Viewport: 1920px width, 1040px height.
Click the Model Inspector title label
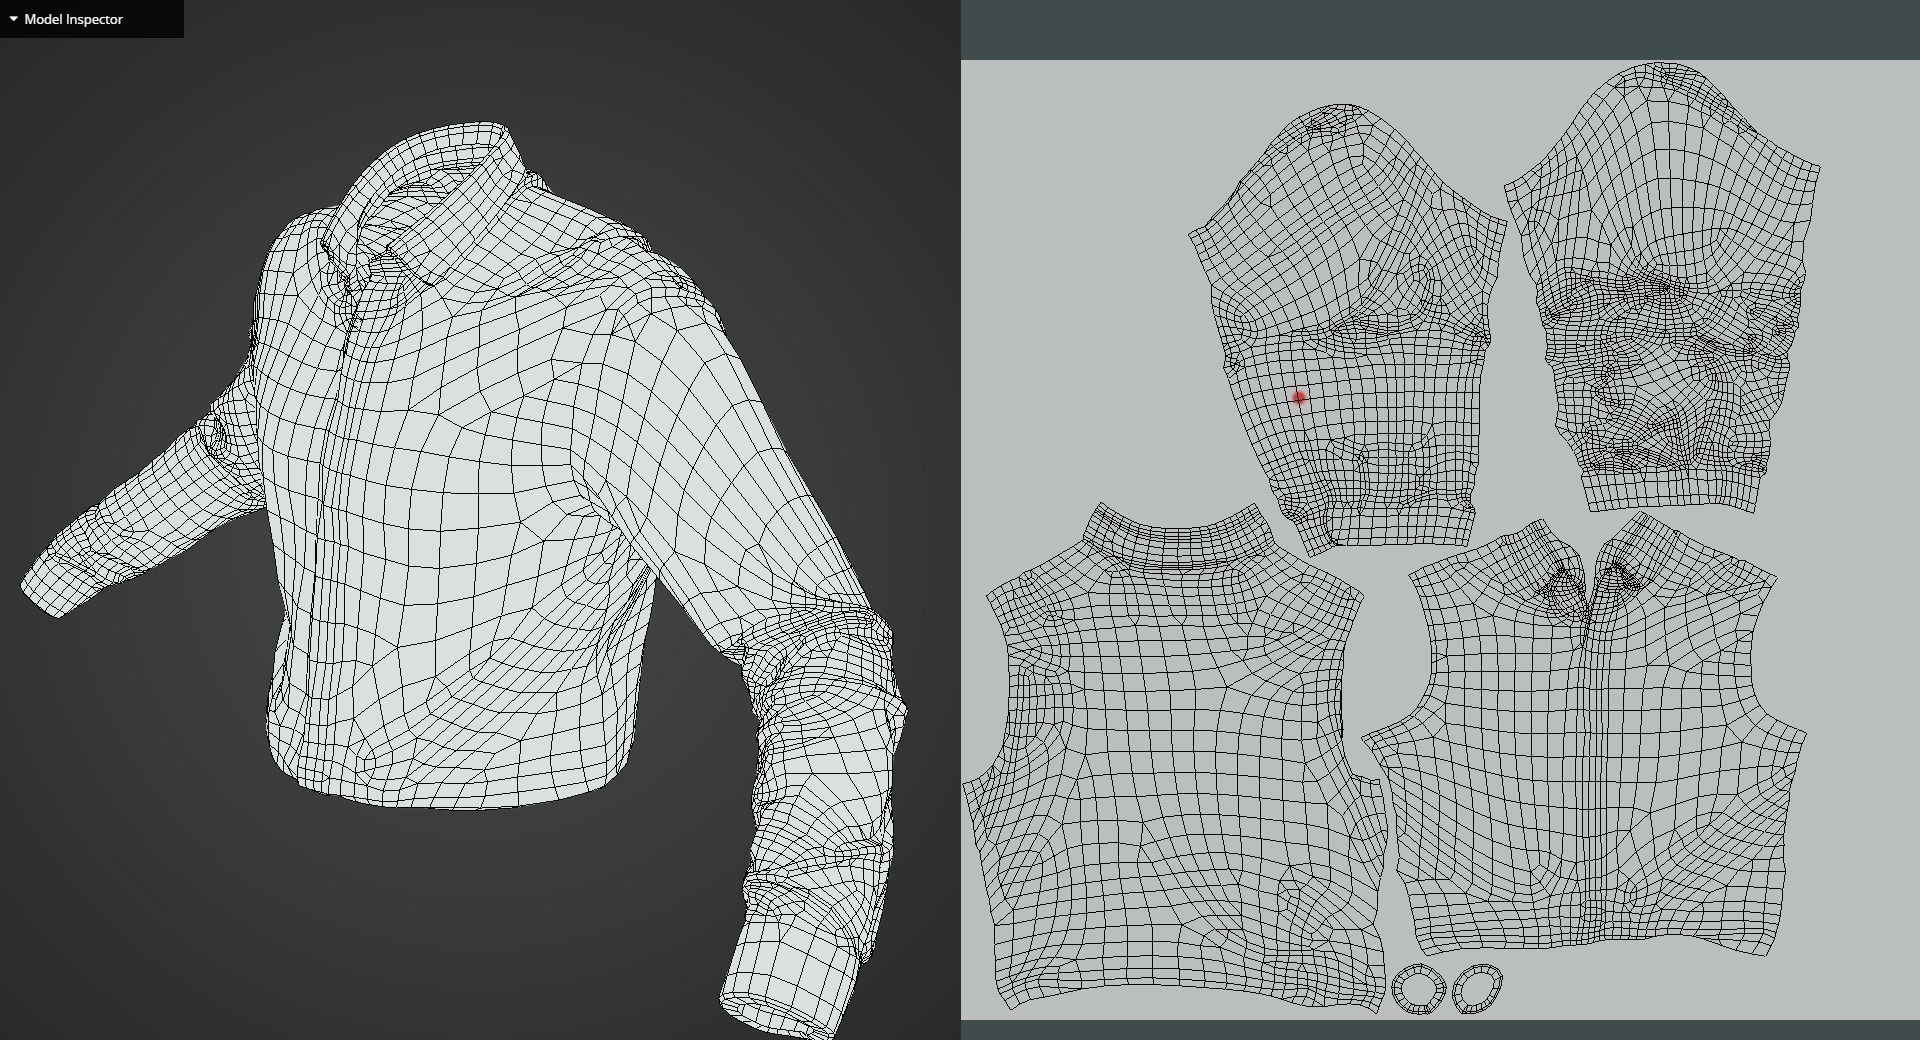click(74, 19)
